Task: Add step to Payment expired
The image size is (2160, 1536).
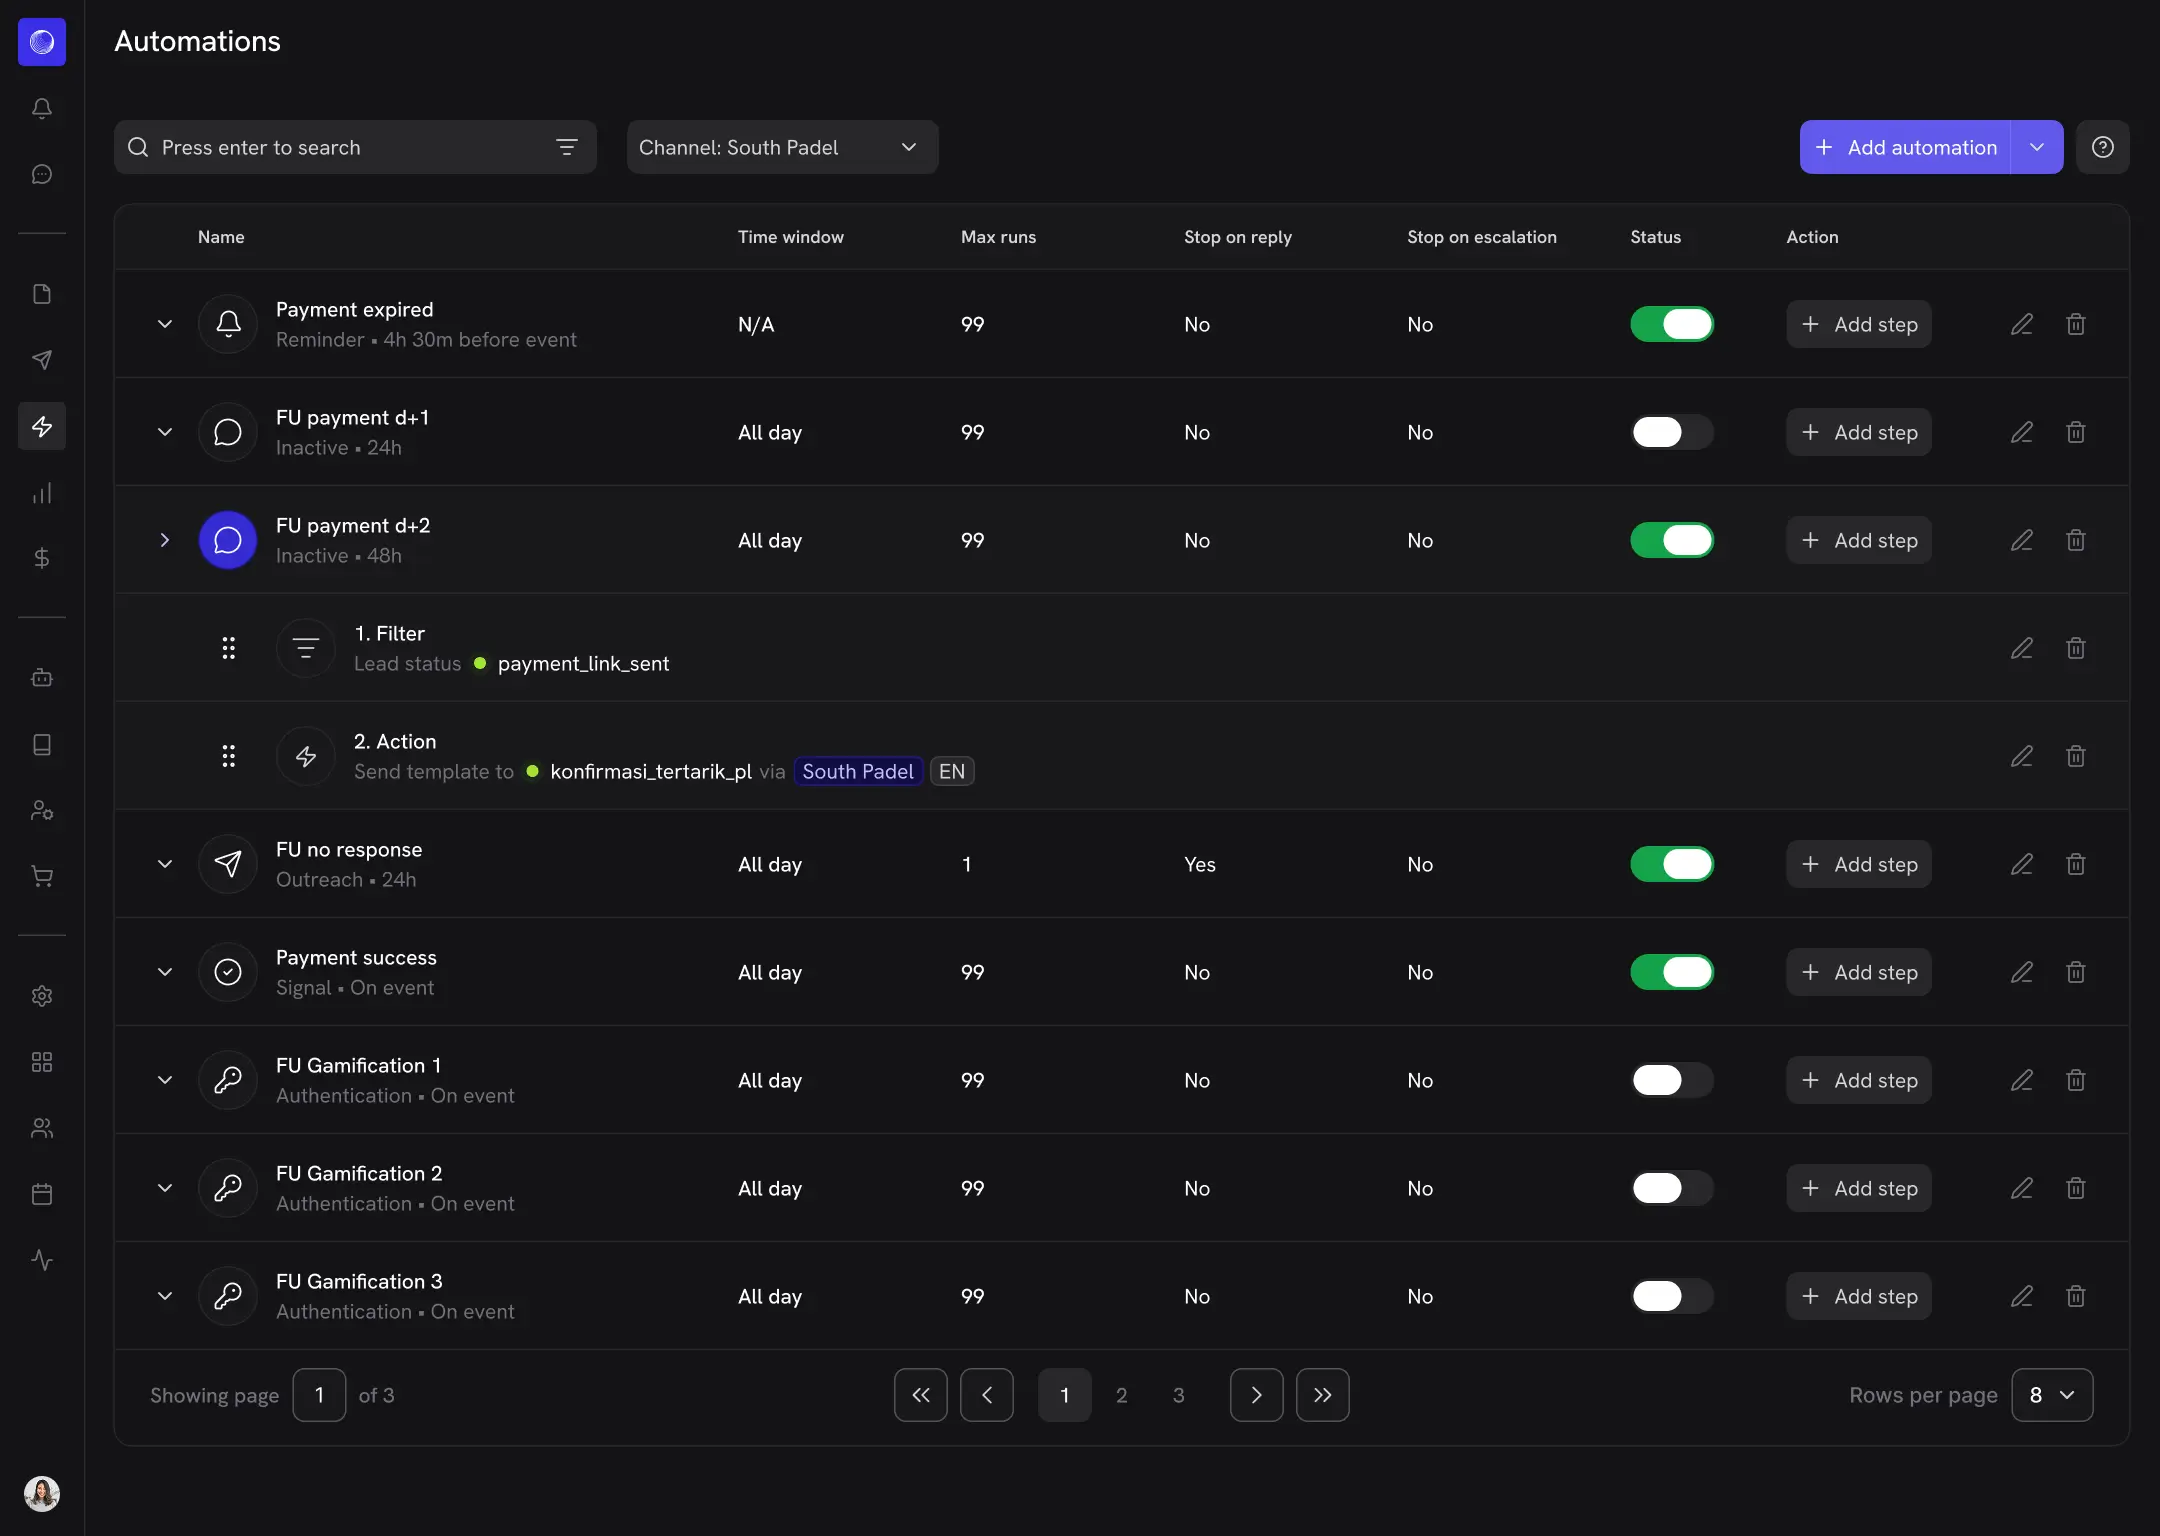Action: tap(1859, 324)
